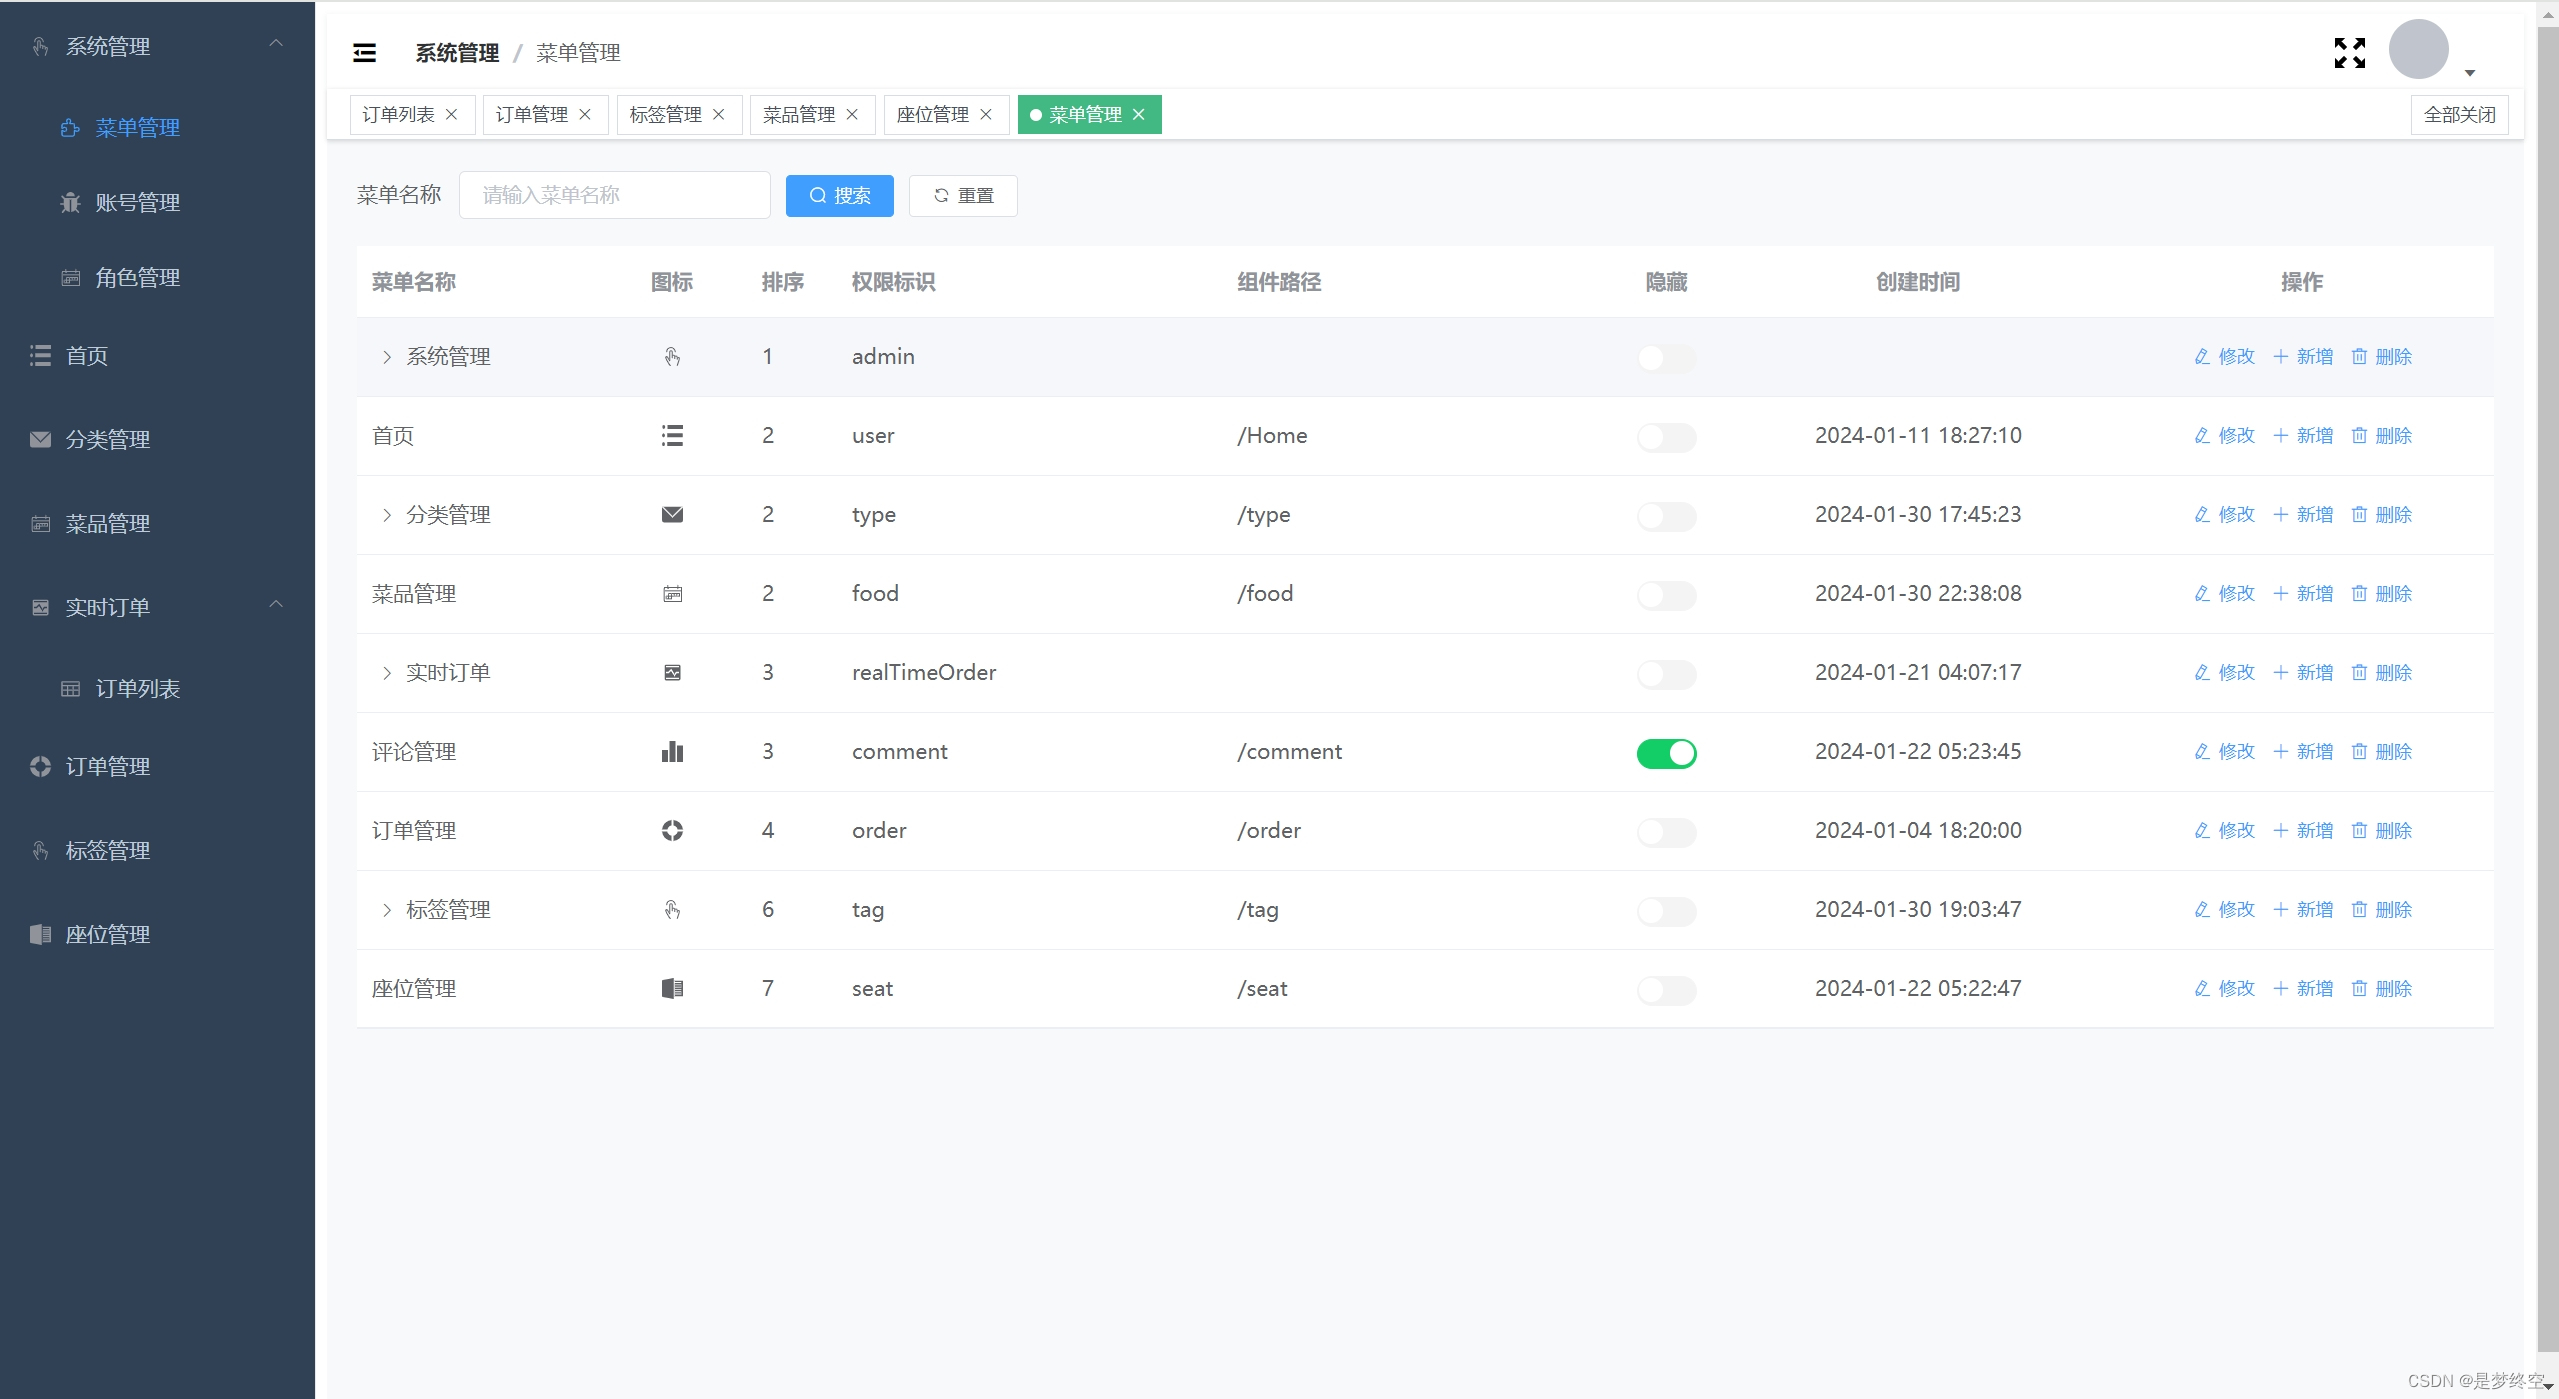Open 账号管理 in the sidebar
The height and width of the screenshot is (1399, 2559).
(x=157, y=203)
